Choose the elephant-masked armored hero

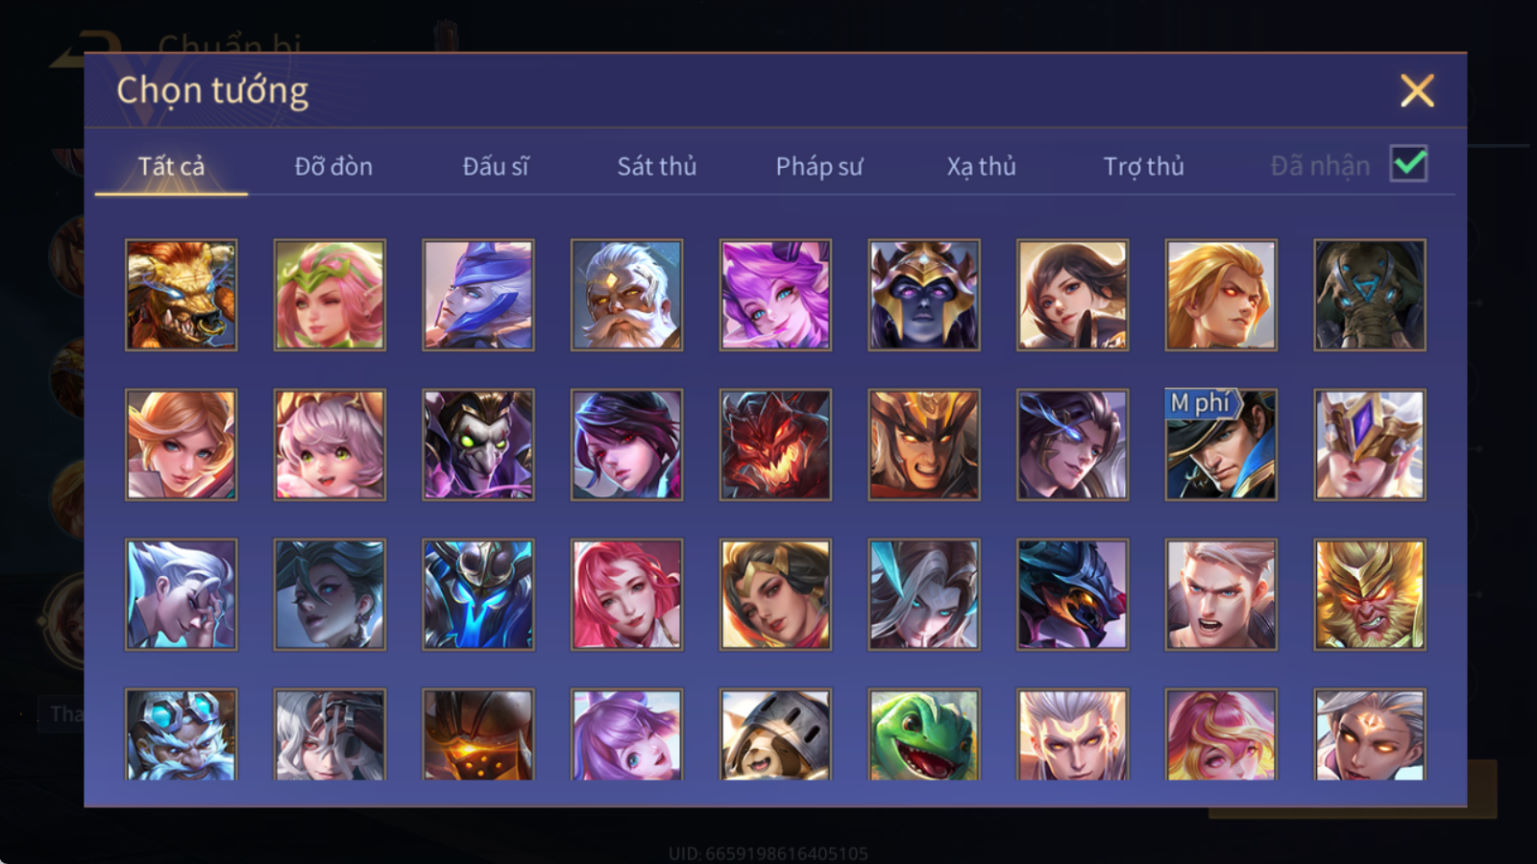pyautogui.click(x=1370, y=295)
